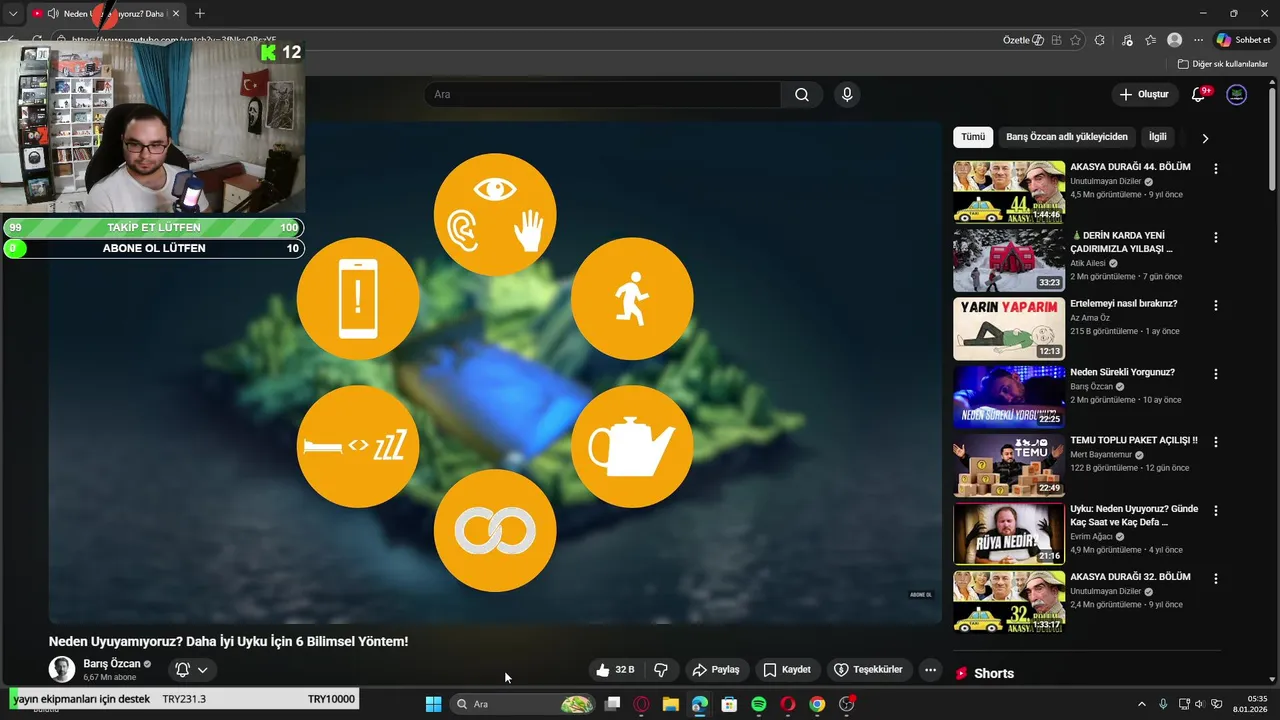Click the Mert Bayantemur channel name
Viewport: 1280px width, 720px height.
[1100, 454]
